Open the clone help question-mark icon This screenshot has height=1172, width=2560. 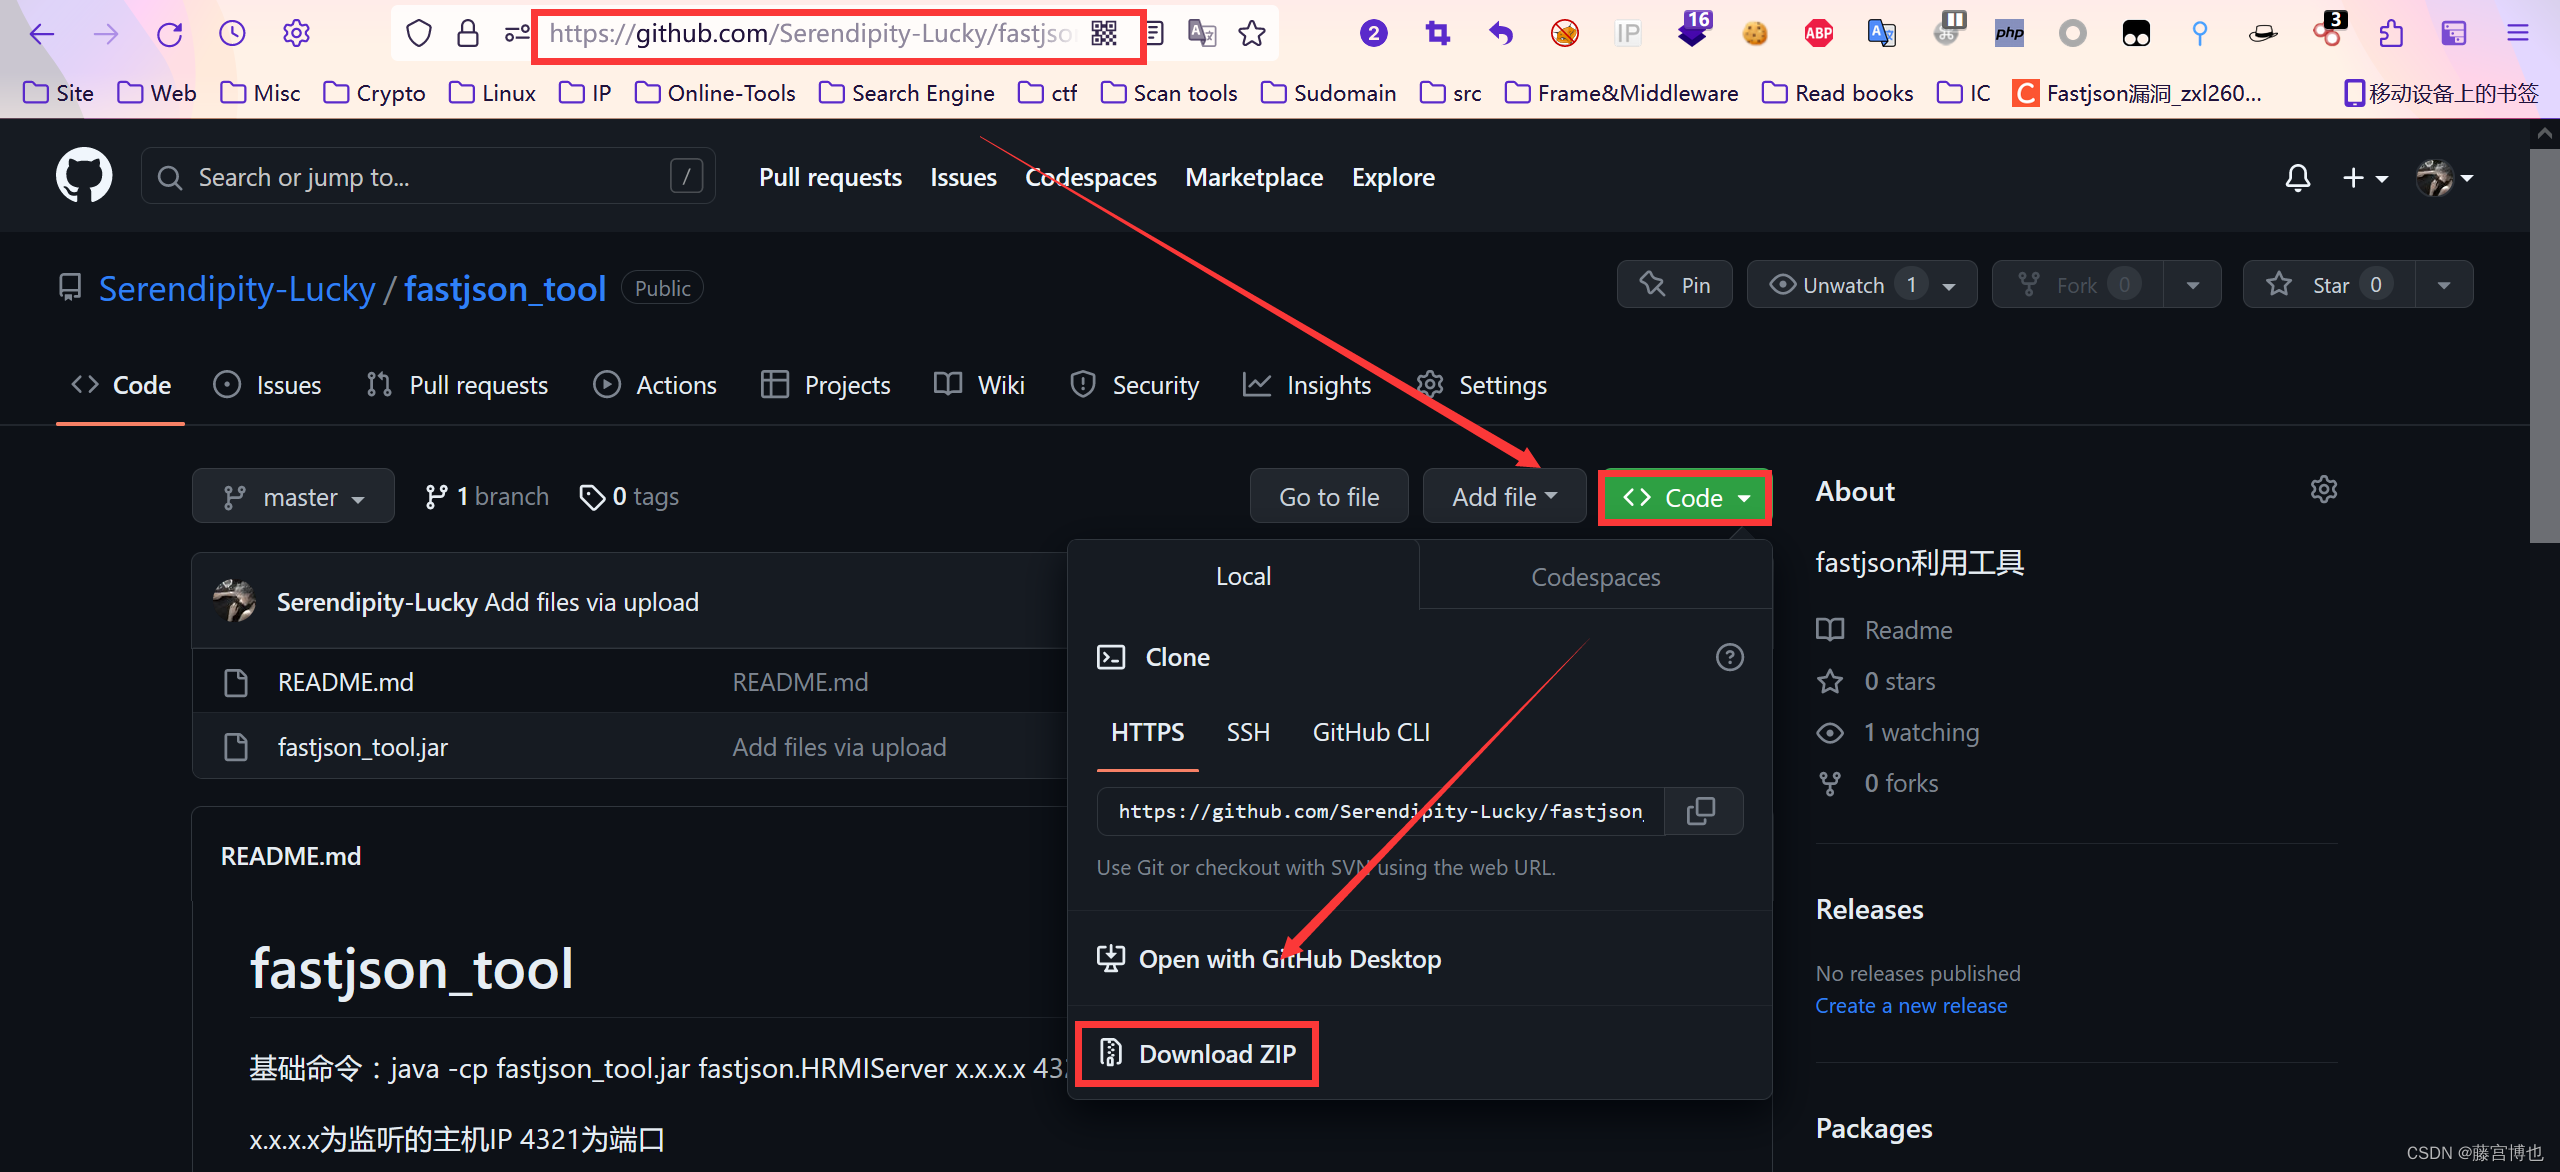1729,657
